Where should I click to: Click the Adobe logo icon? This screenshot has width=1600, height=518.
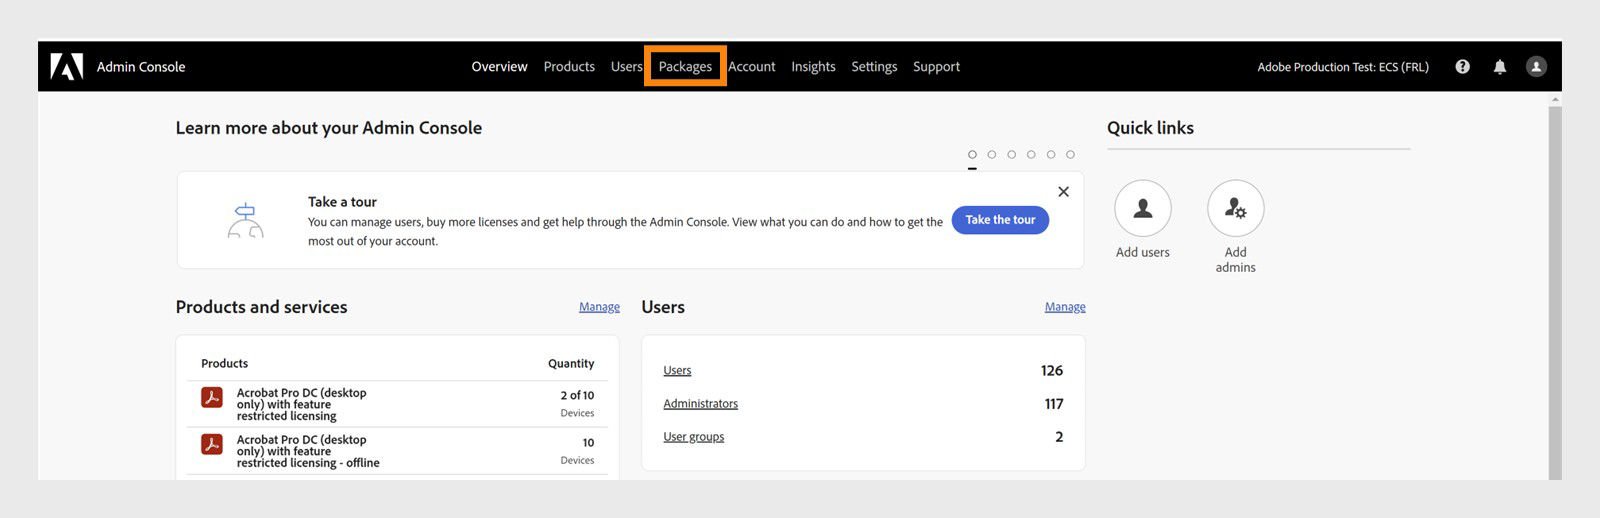click(x=67, y=66)
